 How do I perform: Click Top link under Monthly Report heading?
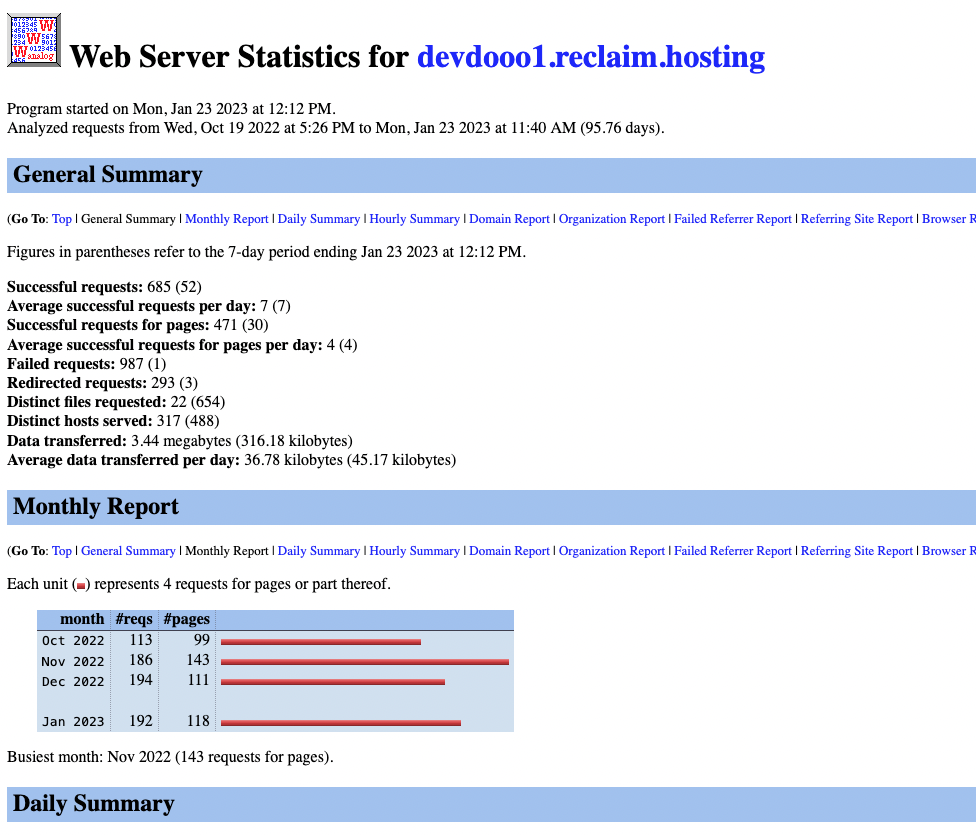coord(62,551)
